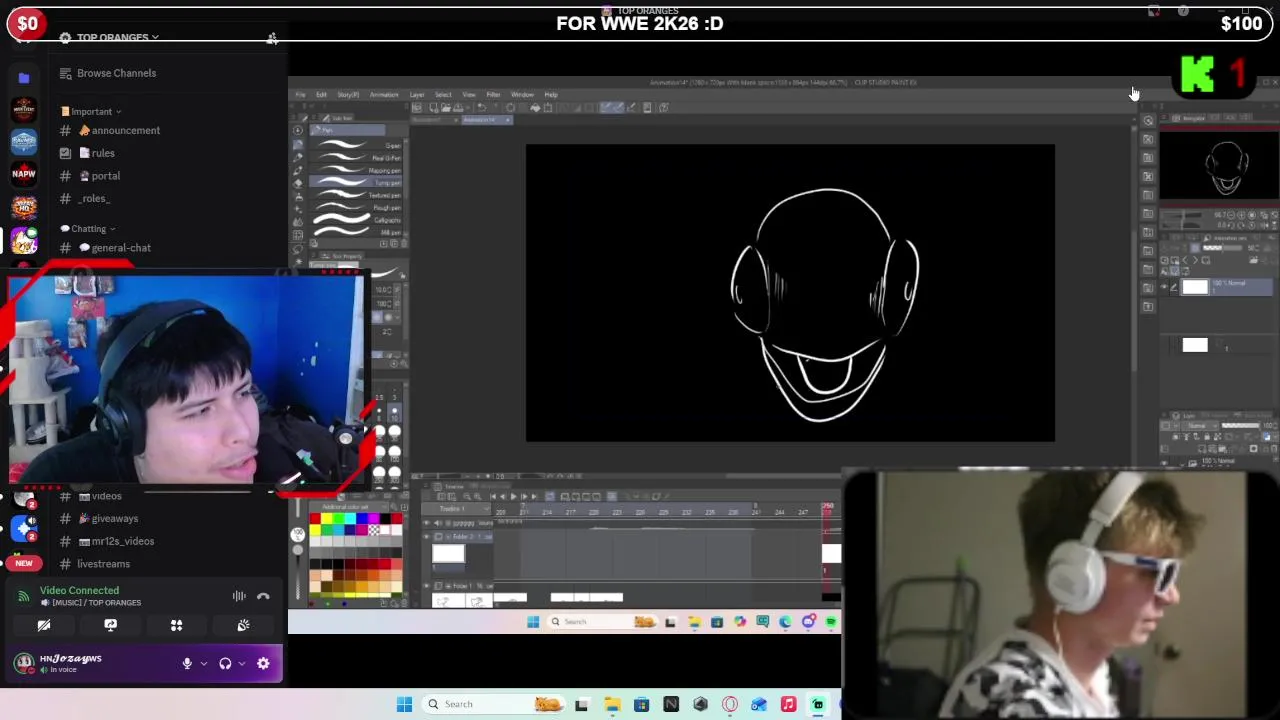This screenshot has height=720, width=1280.
Task: Share your screen in Discord
Action: click(x=110, y=625)
